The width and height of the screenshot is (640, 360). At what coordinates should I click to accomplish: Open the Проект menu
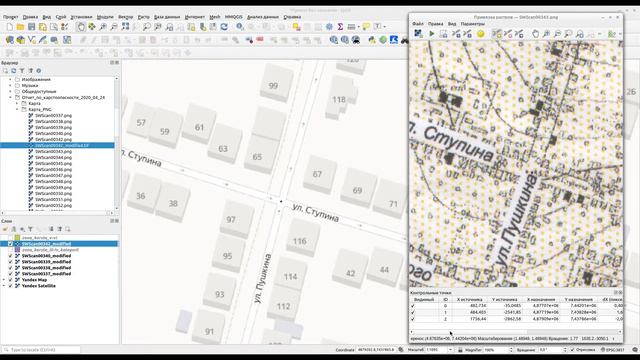(x=11, y=17)
